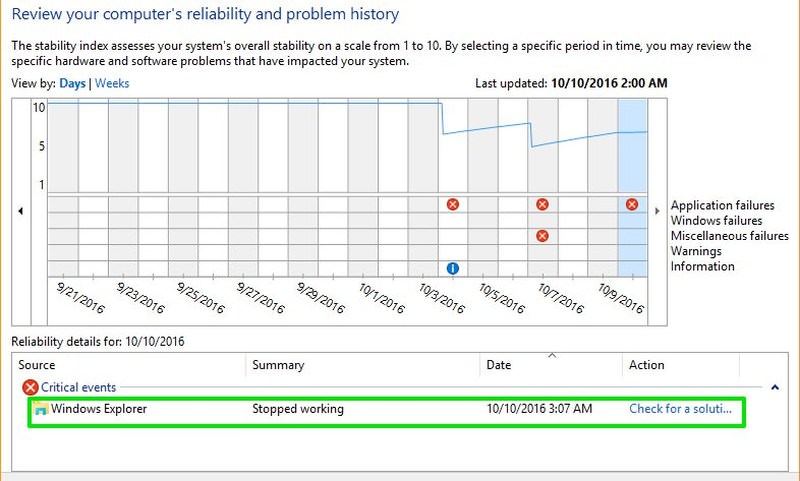Select application failure icon on 10/7/2016 column
The width and height of the screenshot is (800, 481).
click(x=542, y=205)
